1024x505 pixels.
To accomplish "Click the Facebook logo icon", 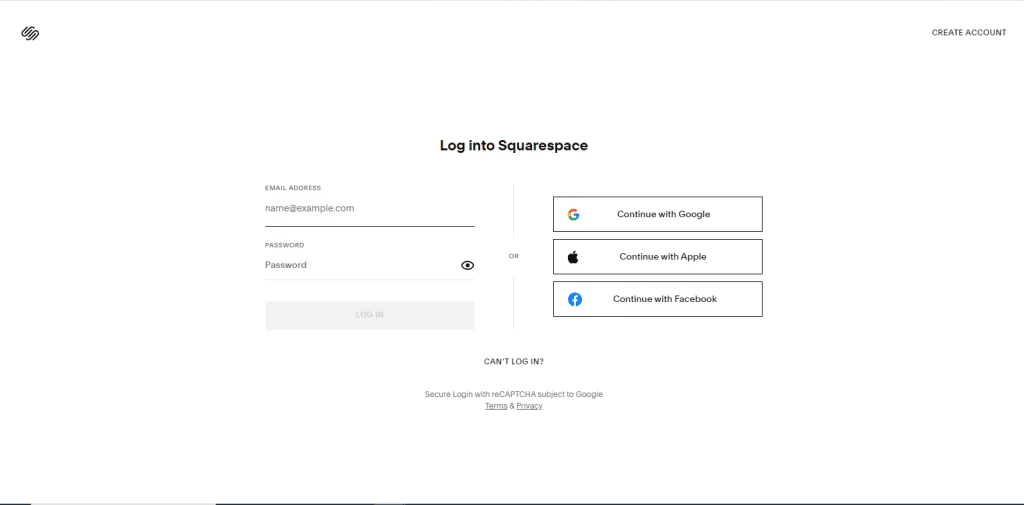I will click(575, 299).
